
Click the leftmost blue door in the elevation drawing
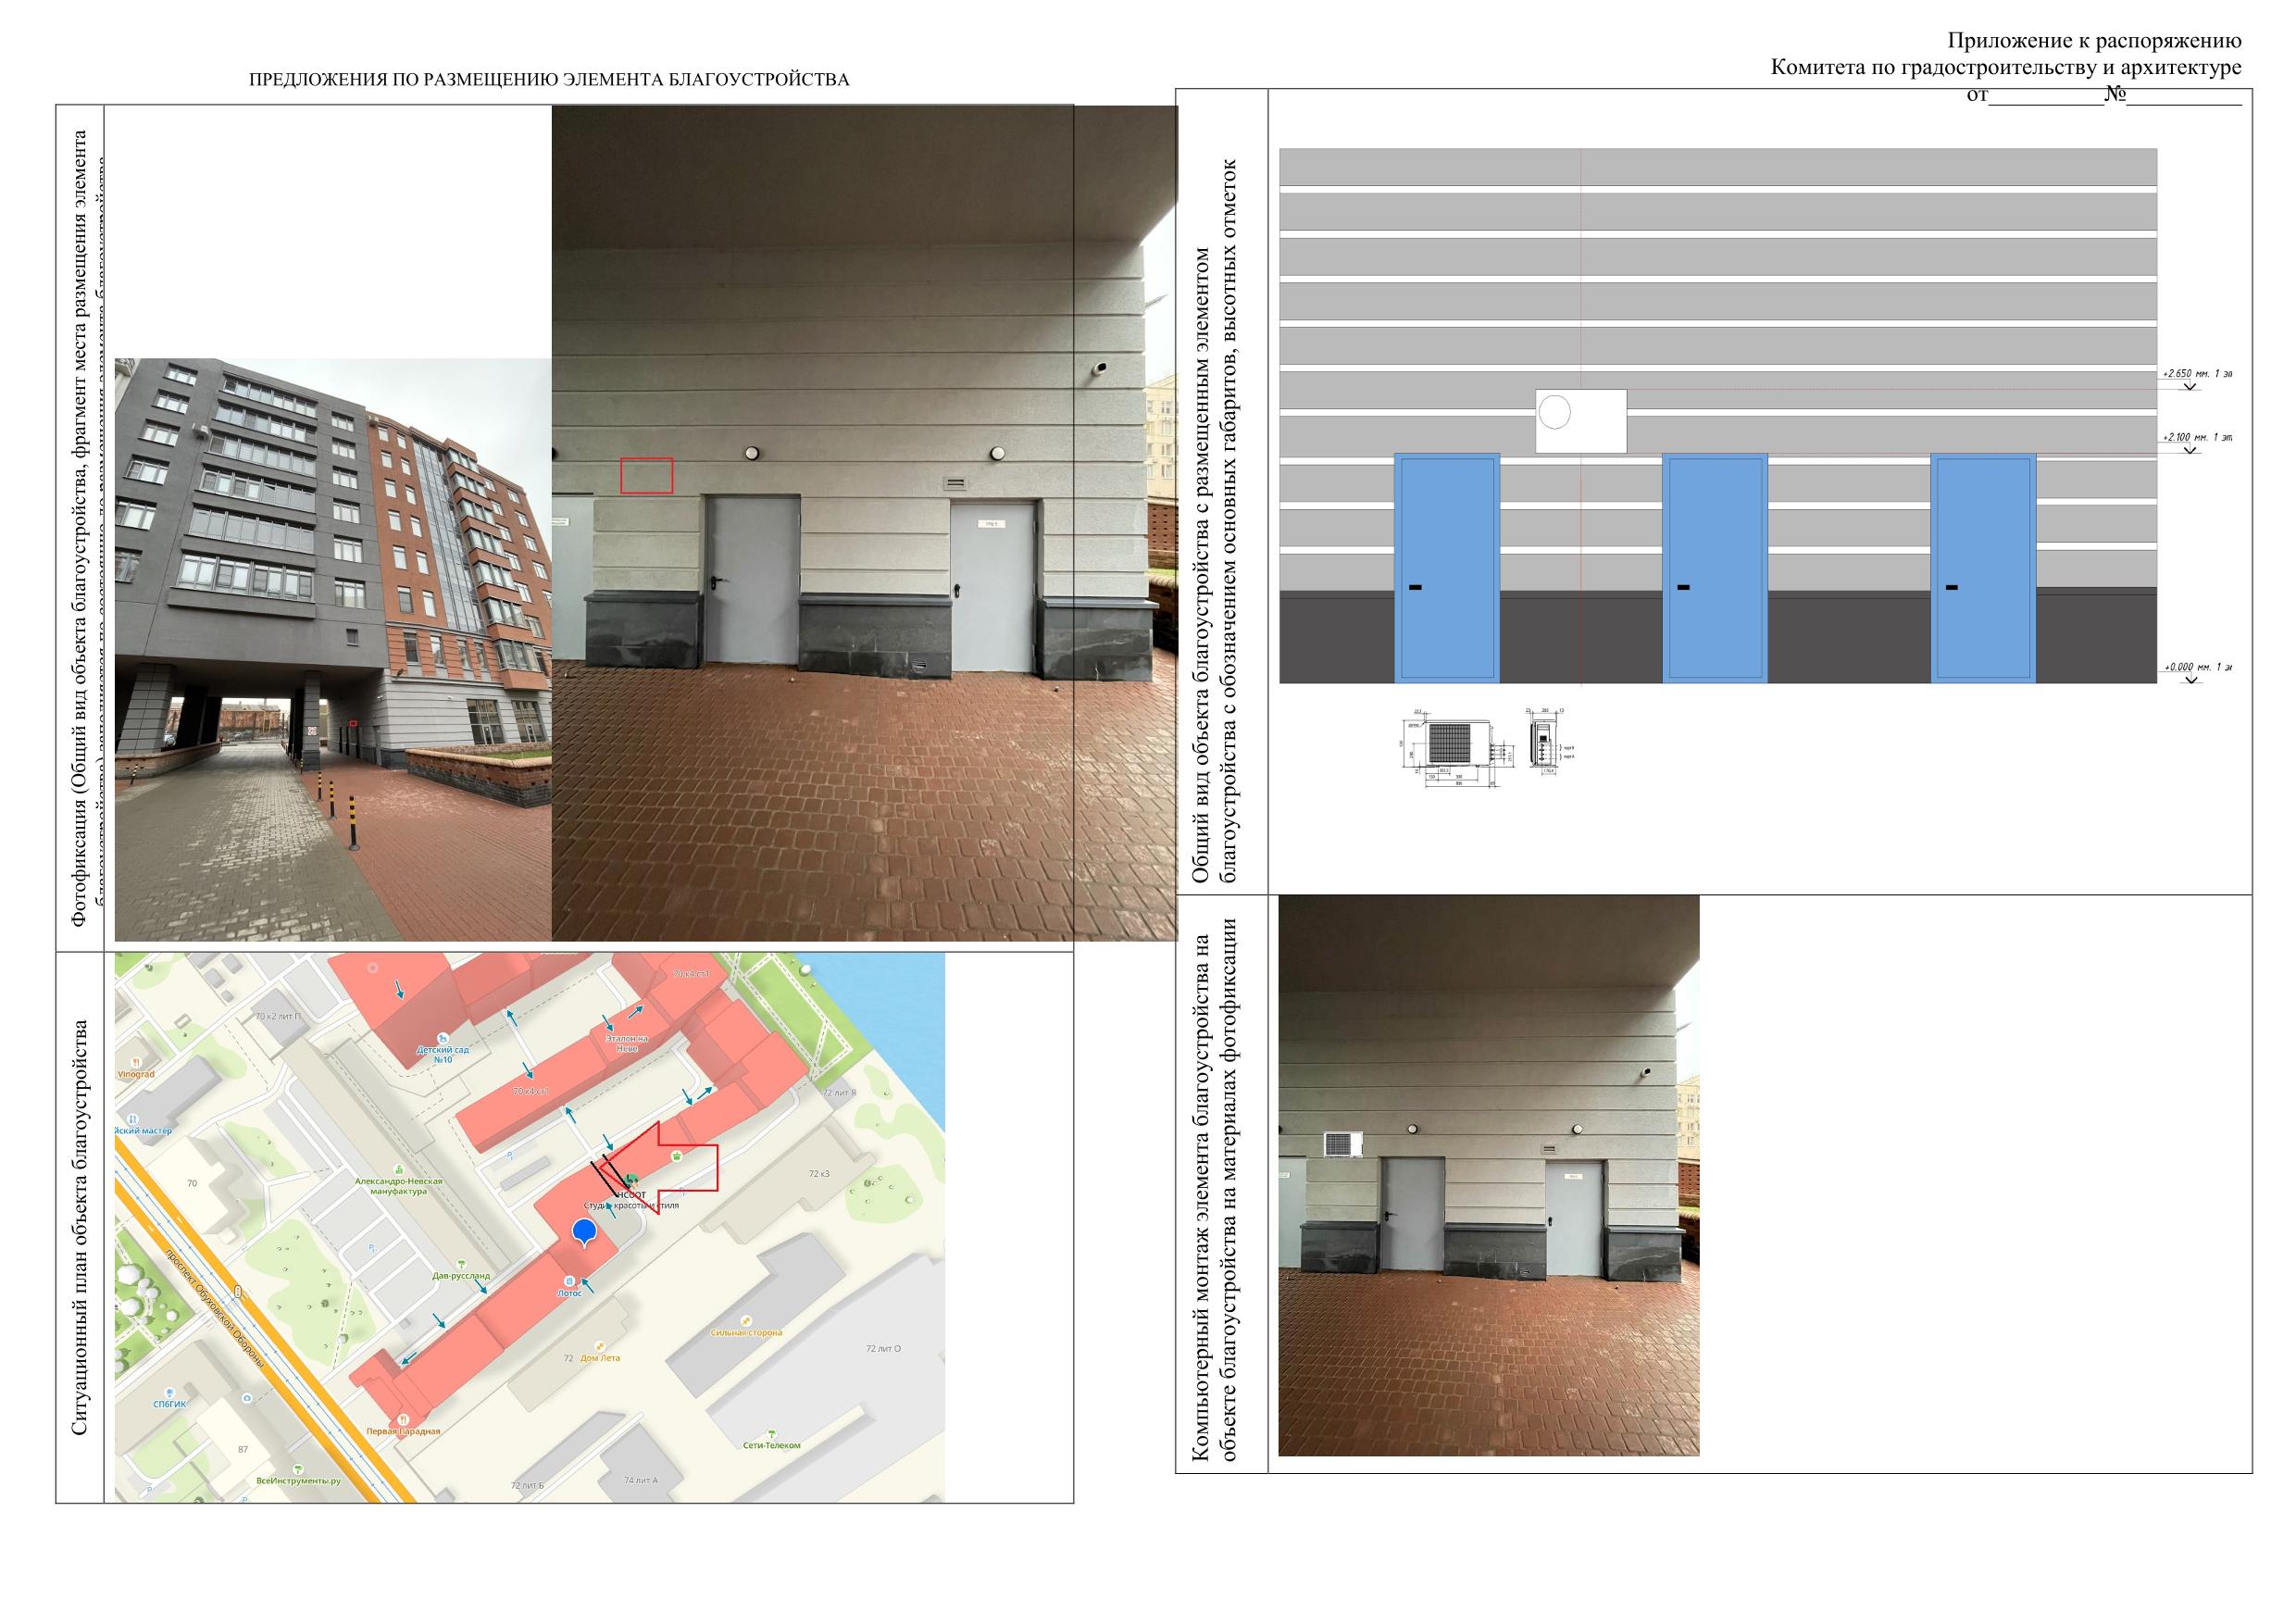tap(1447, 568)
